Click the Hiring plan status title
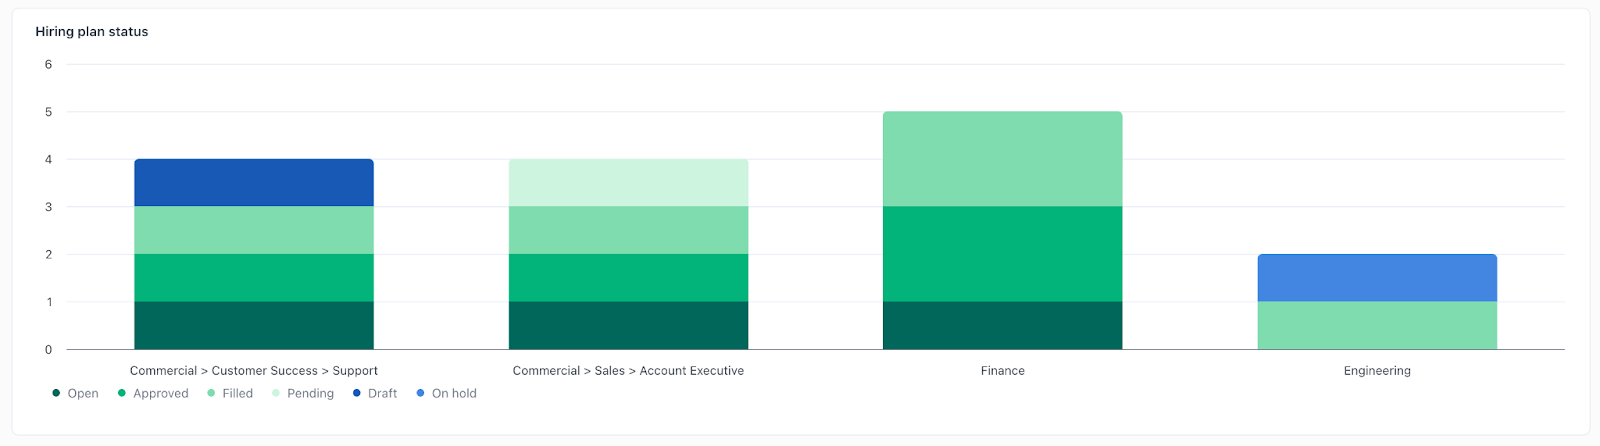This screenshot has height=446, width=1600. point(92,32)
